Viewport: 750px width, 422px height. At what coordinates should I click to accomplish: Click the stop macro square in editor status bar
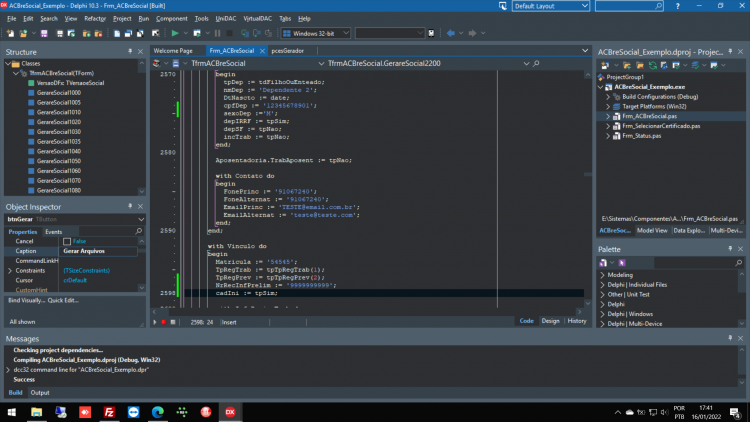tap(173, 322)
